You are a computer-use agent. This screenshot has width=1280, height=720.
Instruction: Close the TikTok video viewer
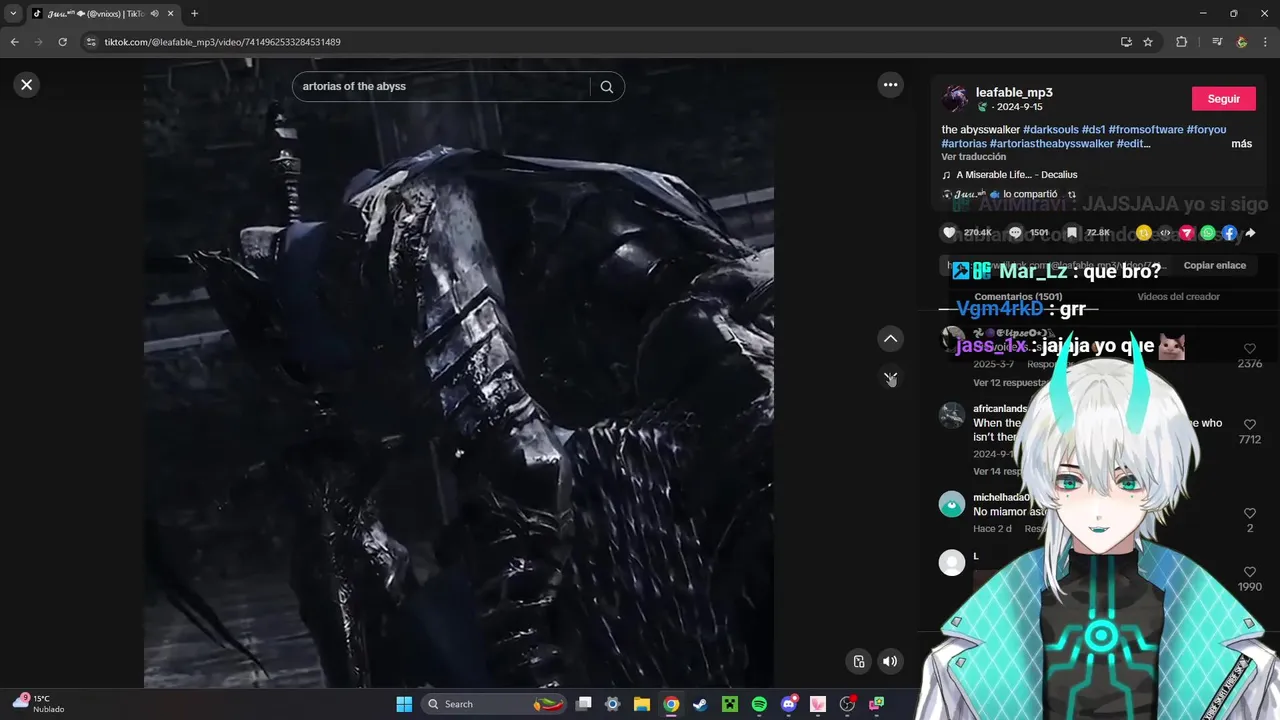(27, 85)
